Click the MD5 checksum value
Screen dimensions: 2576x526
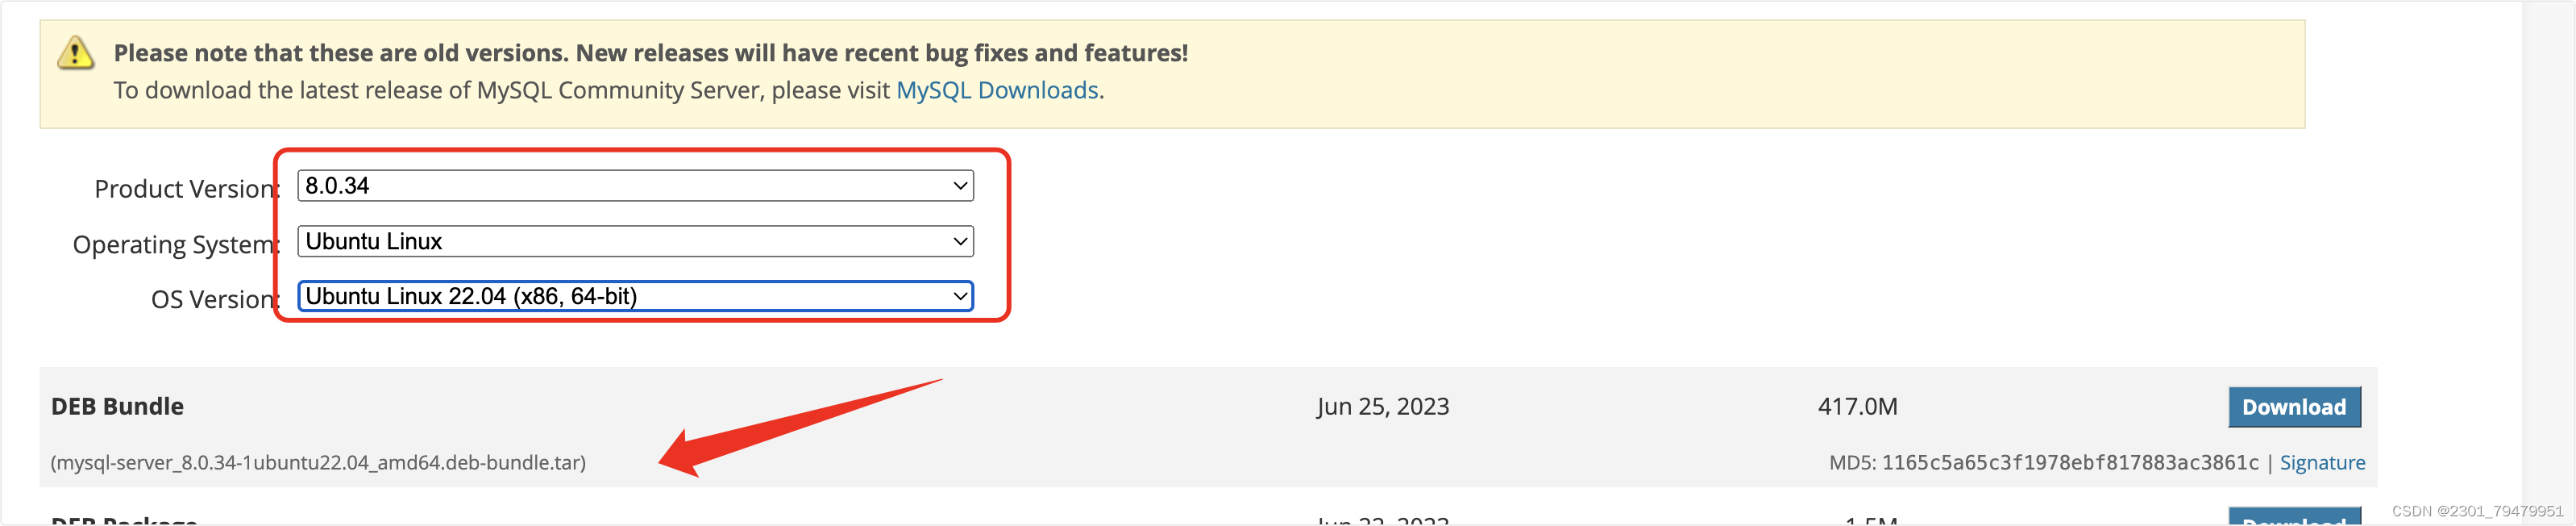[x=2070, y=462]
